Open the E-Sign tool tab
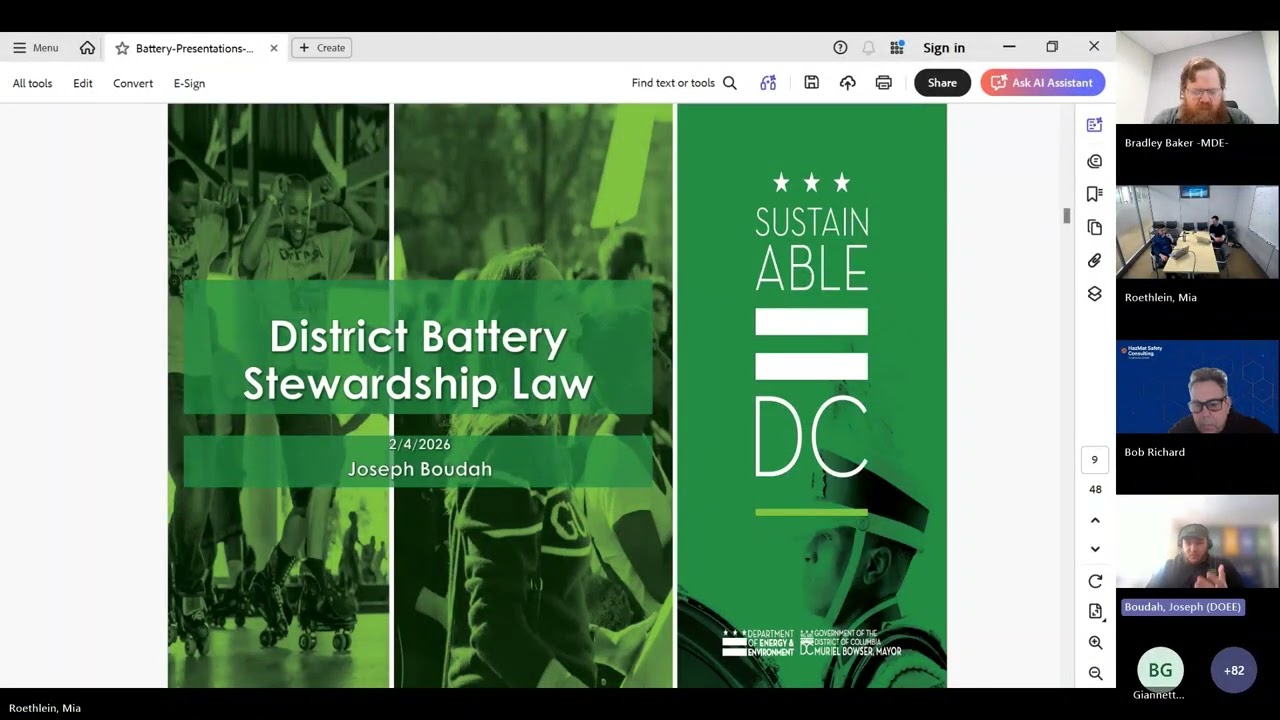Viewport: 1280px width, 720px height. pos(189,83)
